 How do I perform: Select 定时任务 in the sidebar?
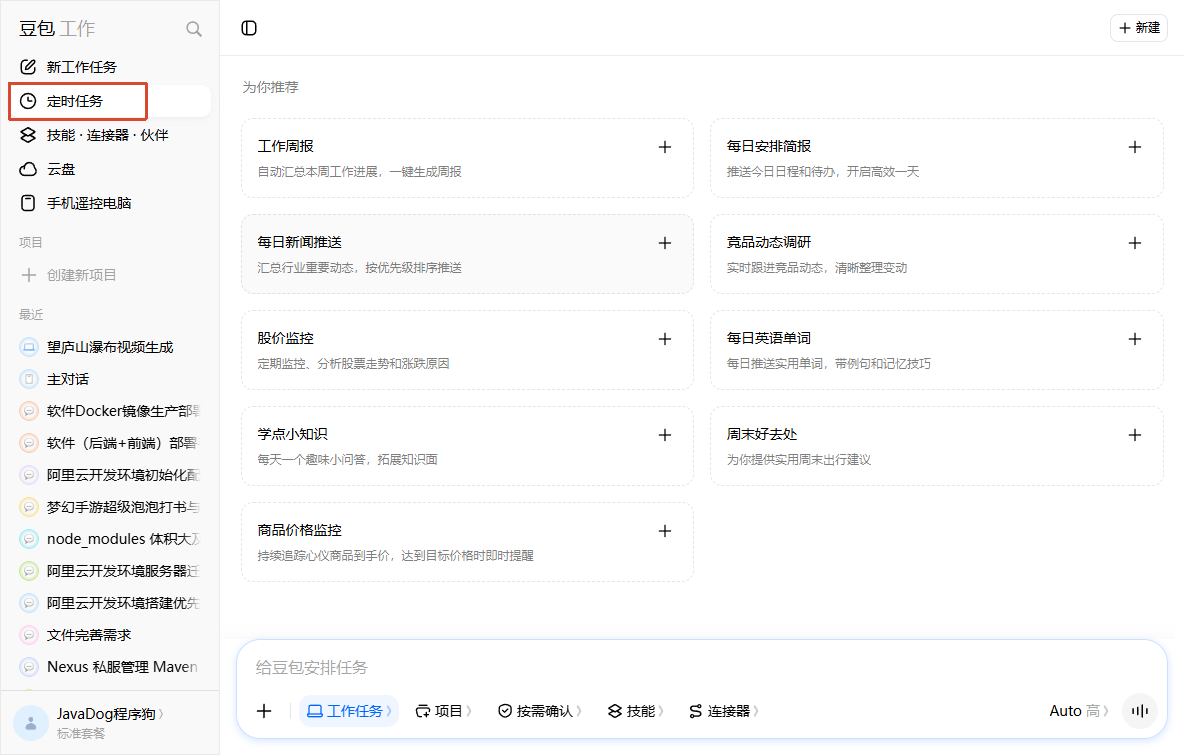tap(109, 101)
